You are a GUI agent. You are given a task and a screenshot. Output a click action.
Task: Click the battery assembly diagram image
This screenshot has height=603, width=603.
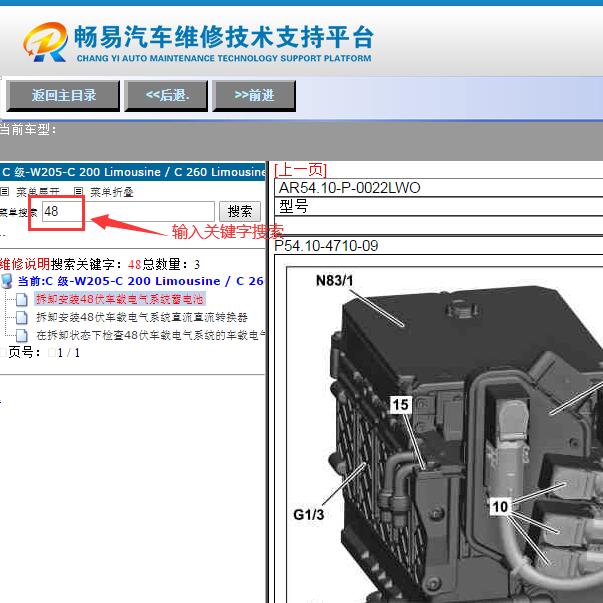pos(445,435)
